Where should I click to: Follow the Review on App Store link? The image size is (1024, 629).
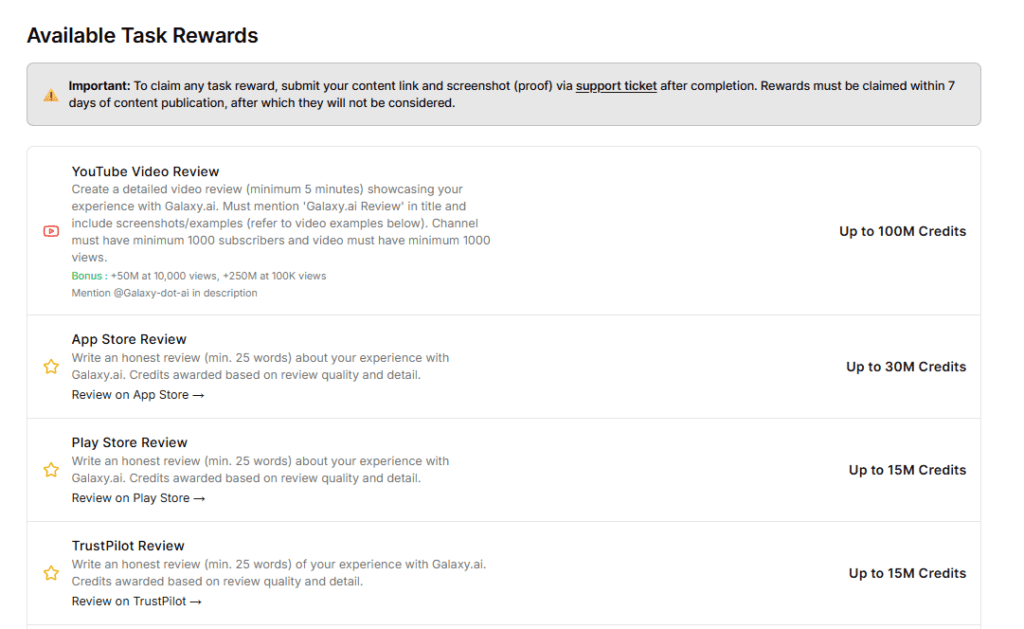[138, 395]
